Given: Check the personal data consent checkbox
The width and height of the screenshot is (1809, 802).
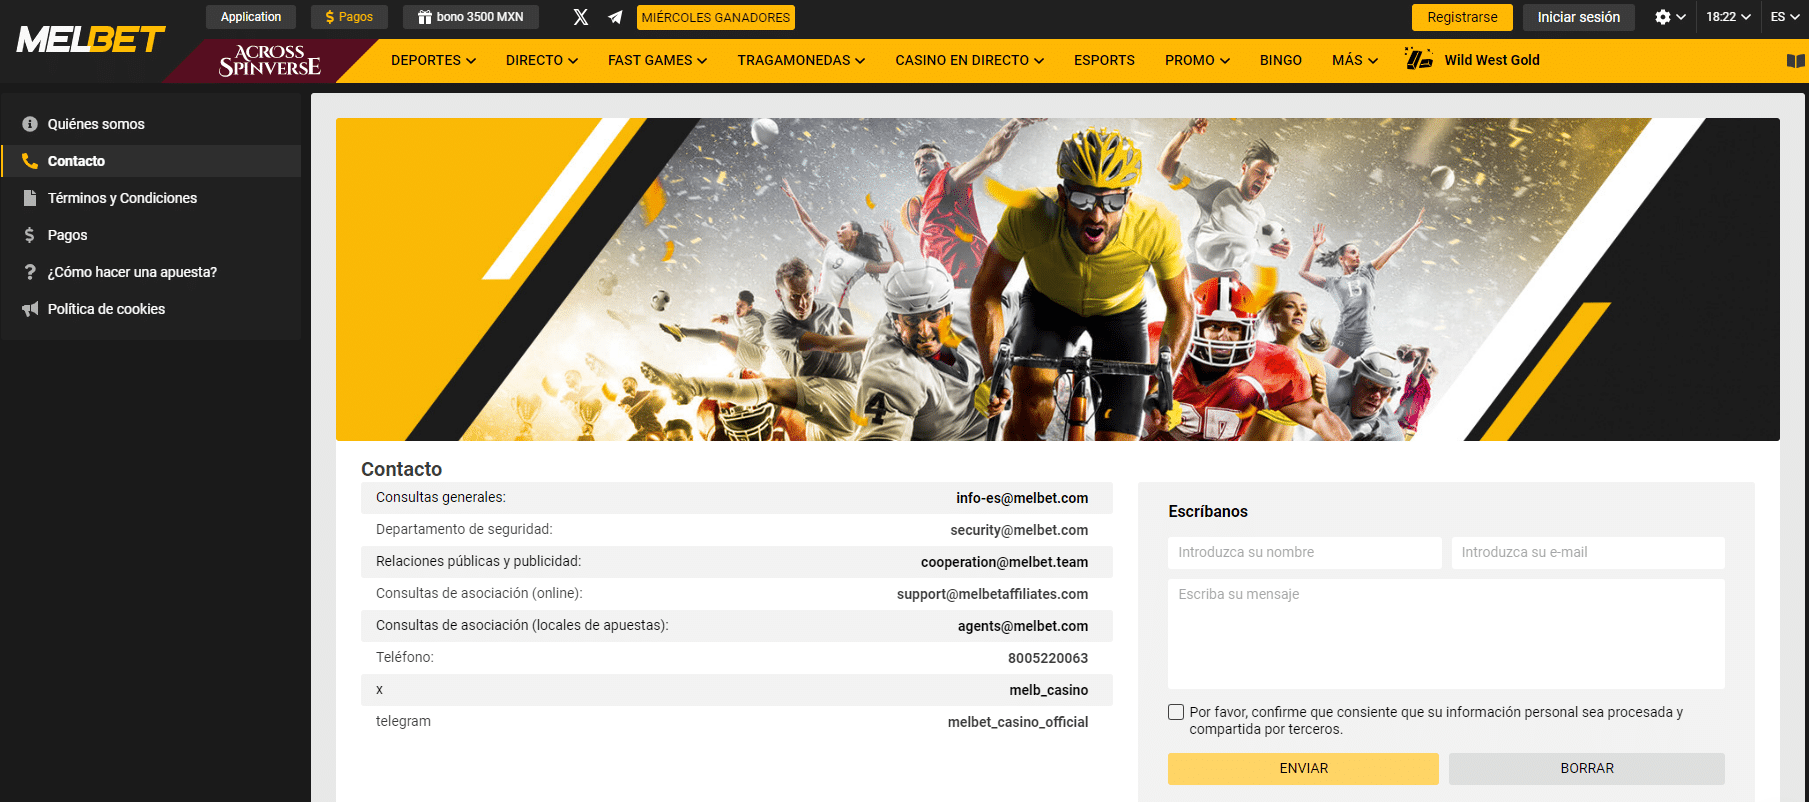Looking at the screenshot, I should [x=1176, y=712].
